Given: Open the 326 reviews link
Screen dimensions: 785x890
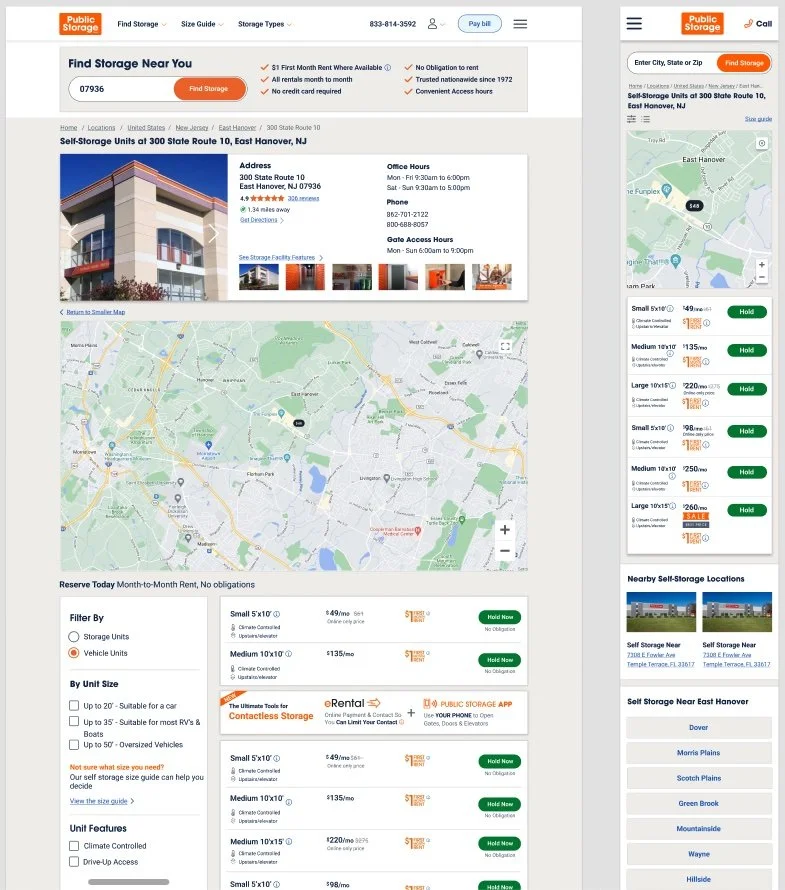Looking at the screenshot, I should (303, 198).
